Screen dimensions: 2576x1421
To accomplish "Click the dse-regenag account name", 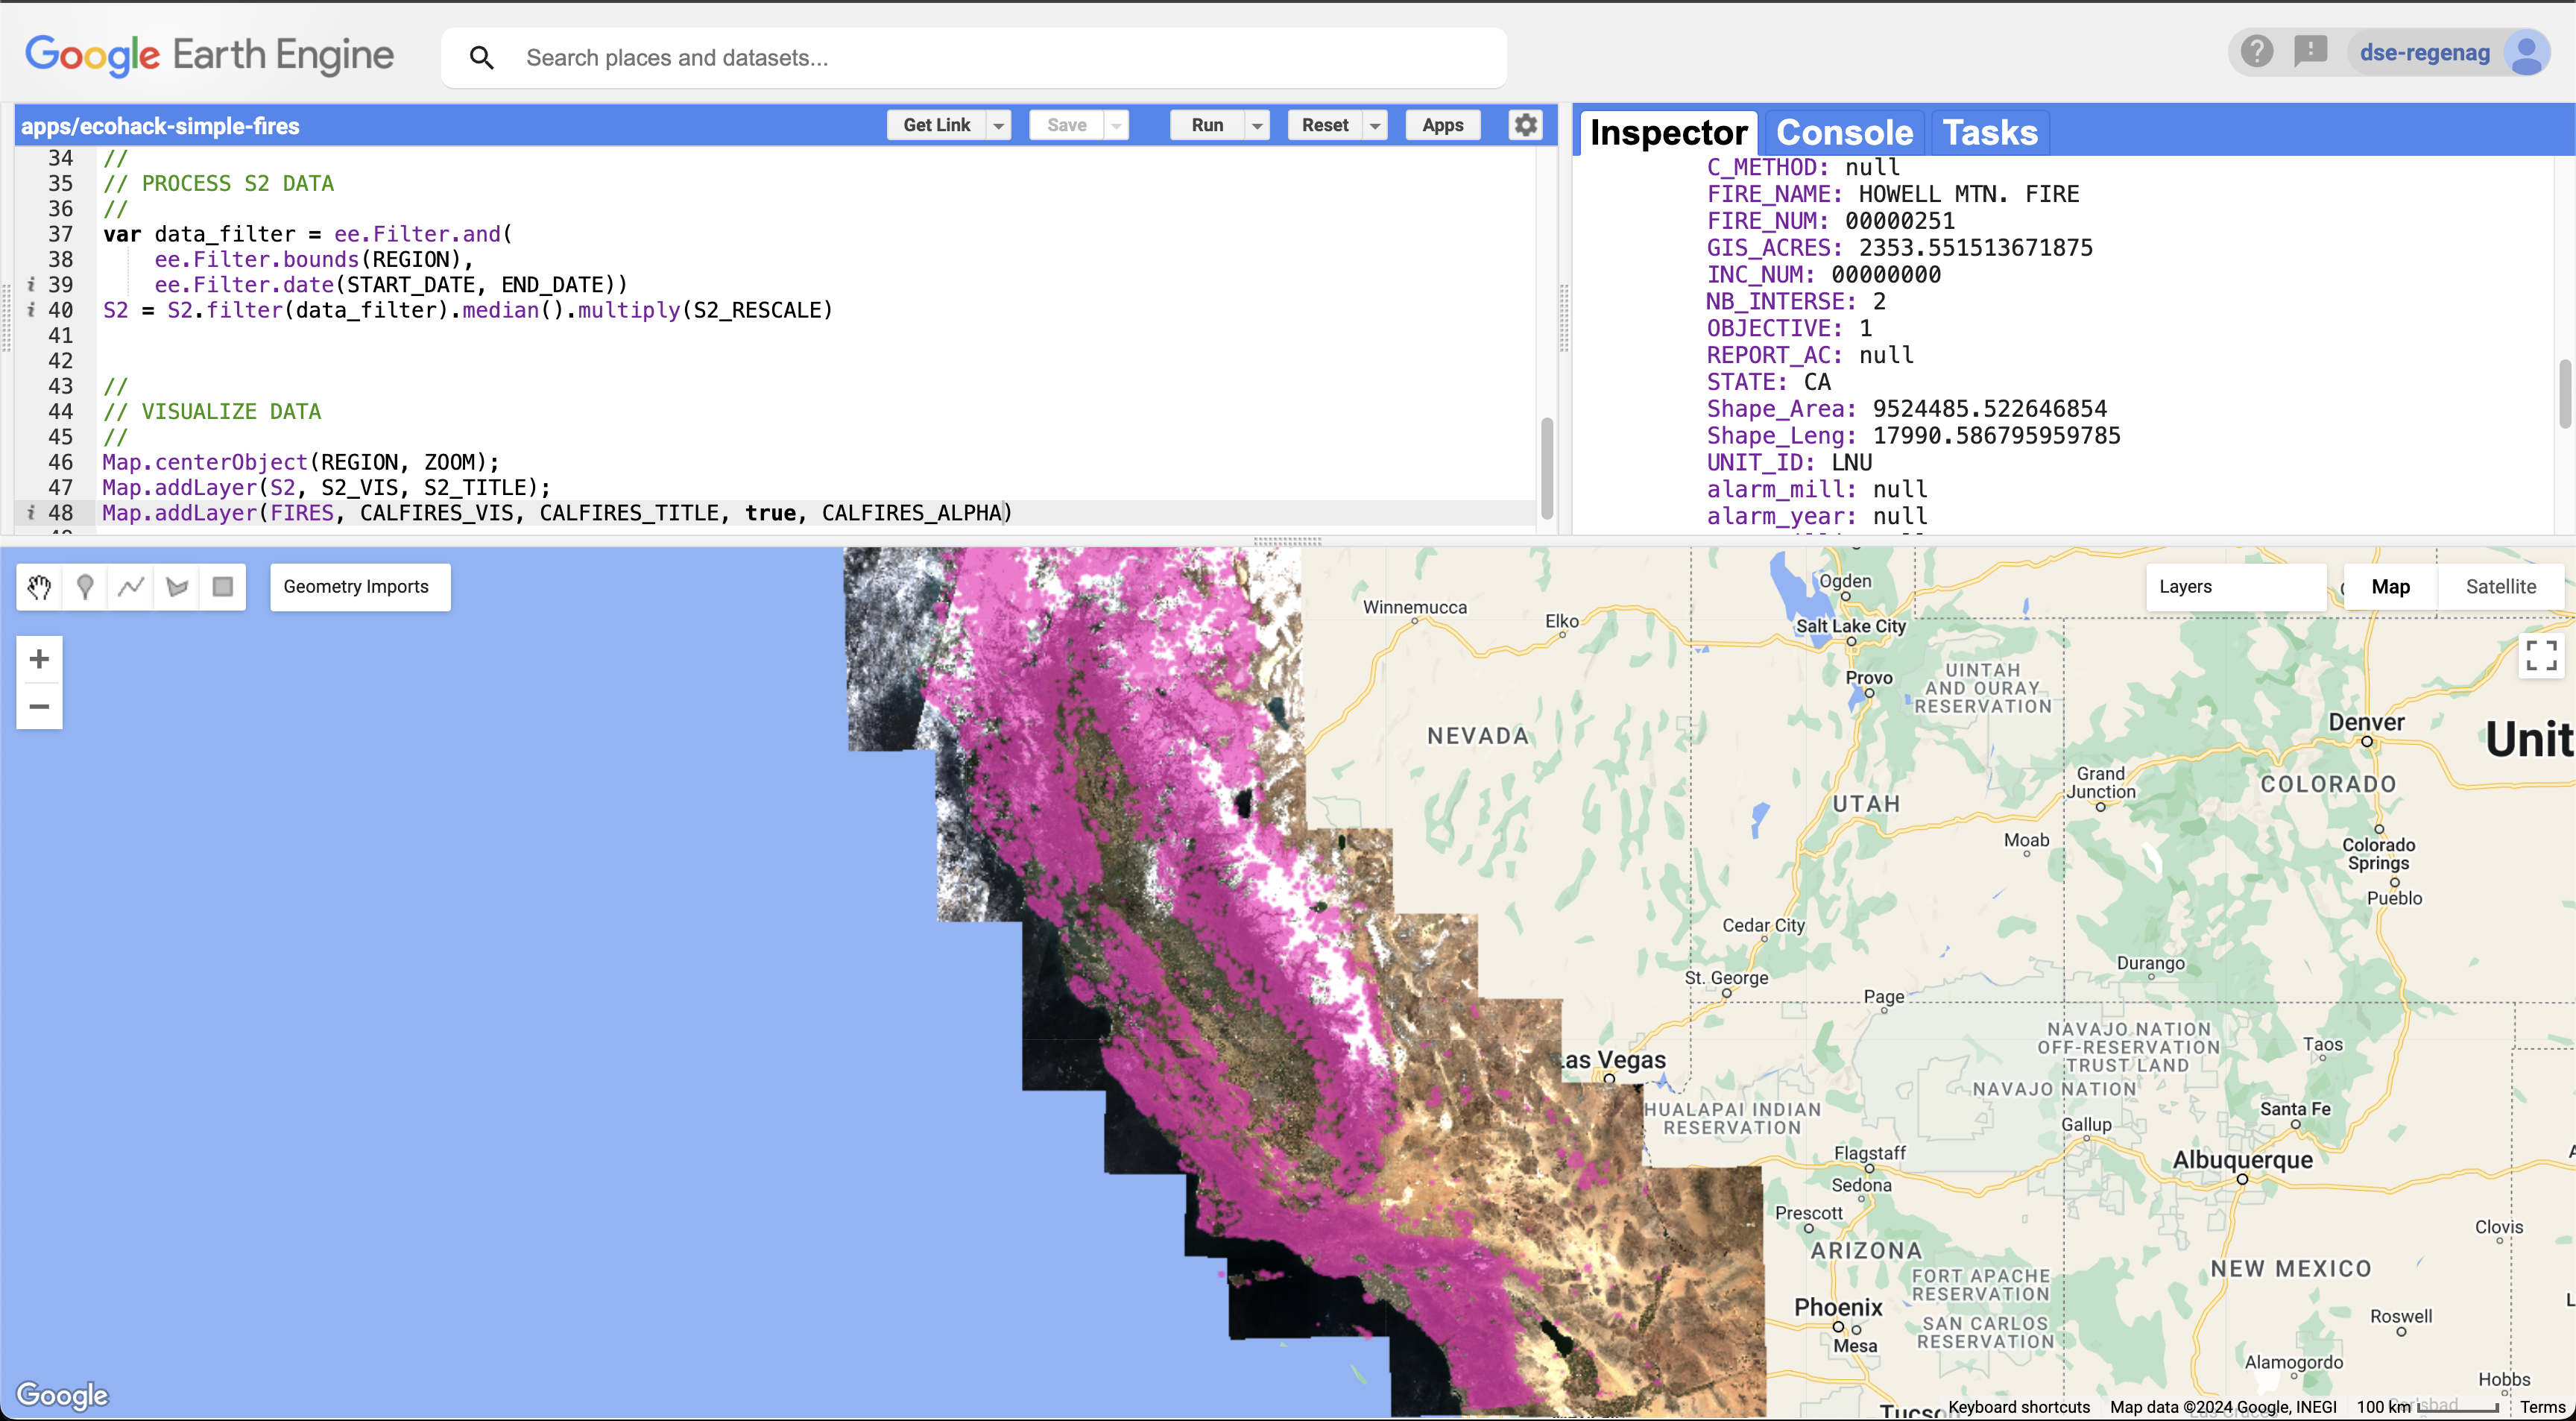I will pos(2424,53).
